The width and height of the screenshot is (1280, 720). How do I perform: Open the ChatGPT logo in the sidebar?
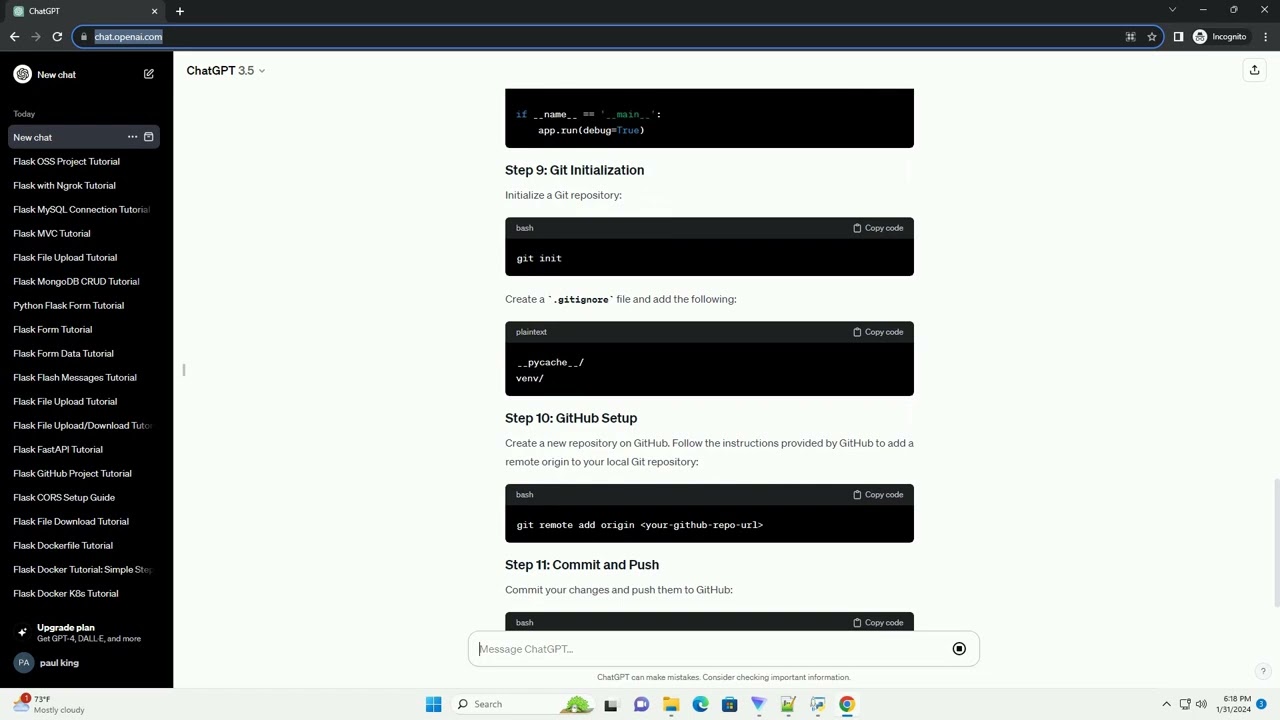[22, 74]
